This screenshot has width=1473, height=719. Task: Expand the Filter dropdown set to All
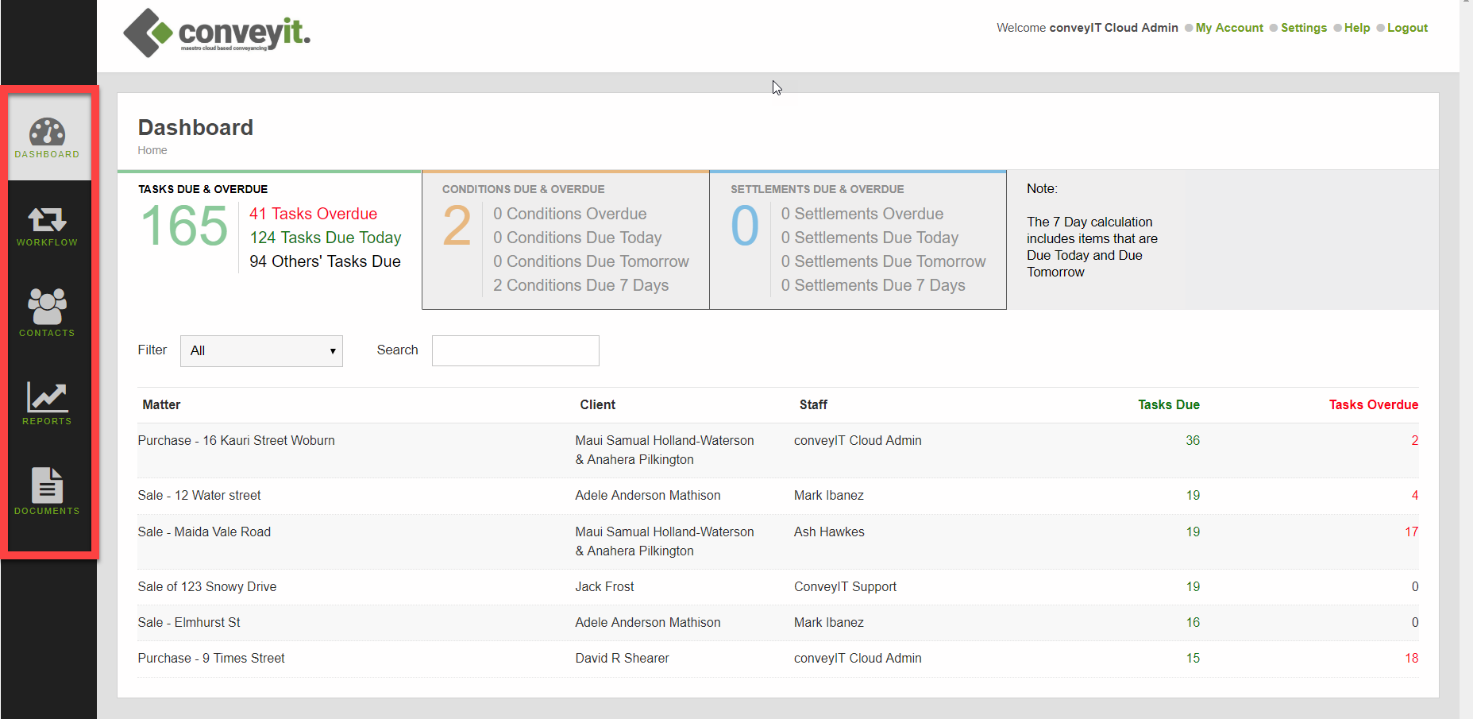261,351
